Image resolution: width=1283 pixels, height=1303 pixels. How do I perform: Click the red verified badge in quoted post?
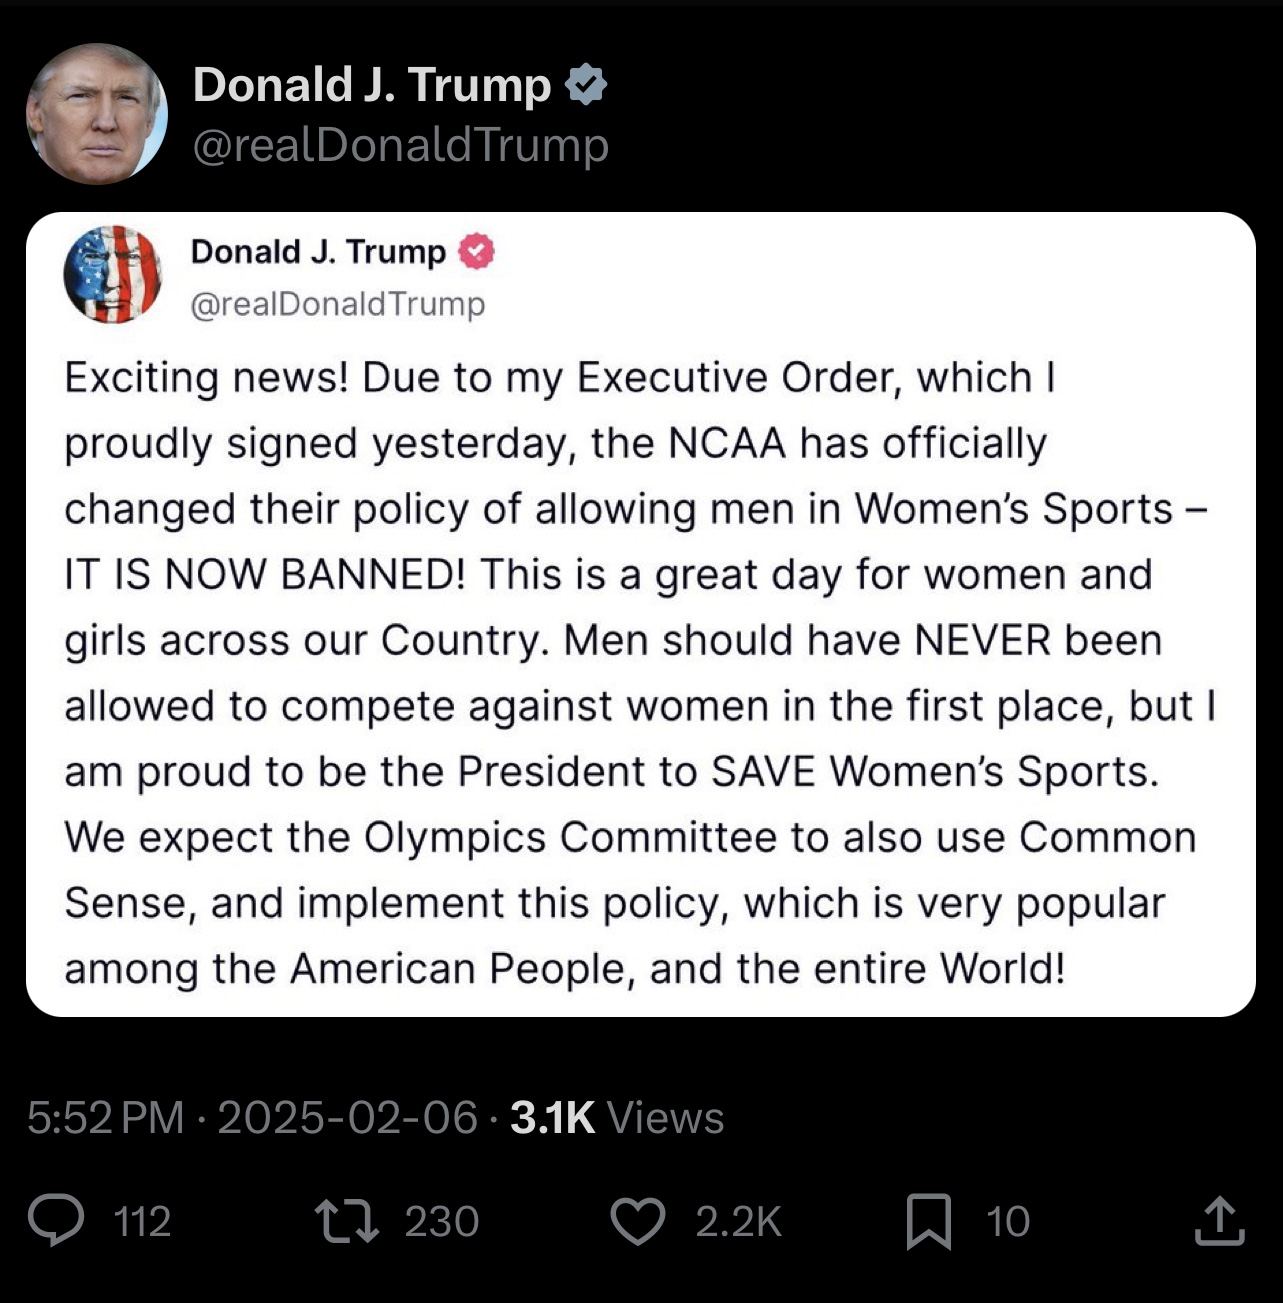477,252
